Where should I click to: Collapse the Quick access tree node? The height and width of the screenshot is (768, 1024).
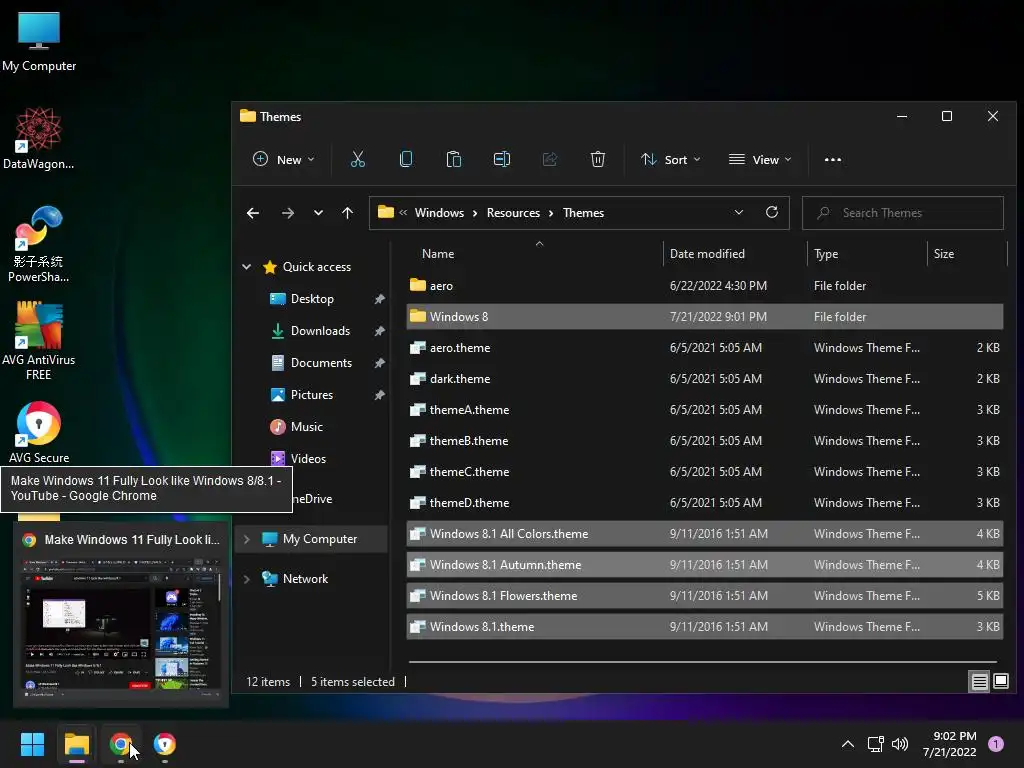coord(247,266)
